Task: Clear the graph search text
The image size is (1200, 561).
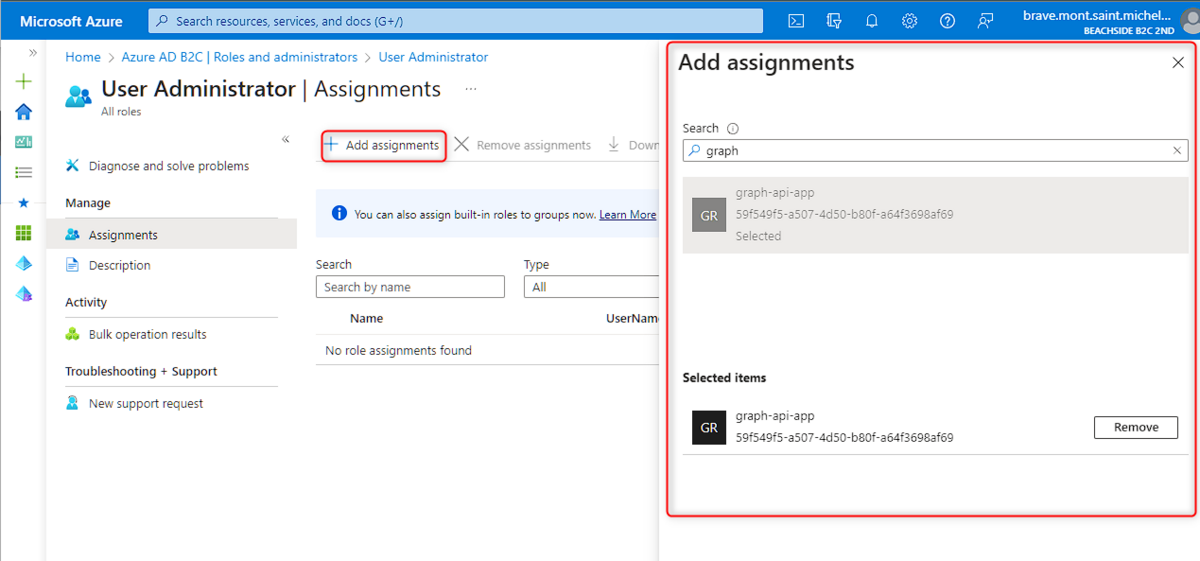Action: pos(1177,151)
